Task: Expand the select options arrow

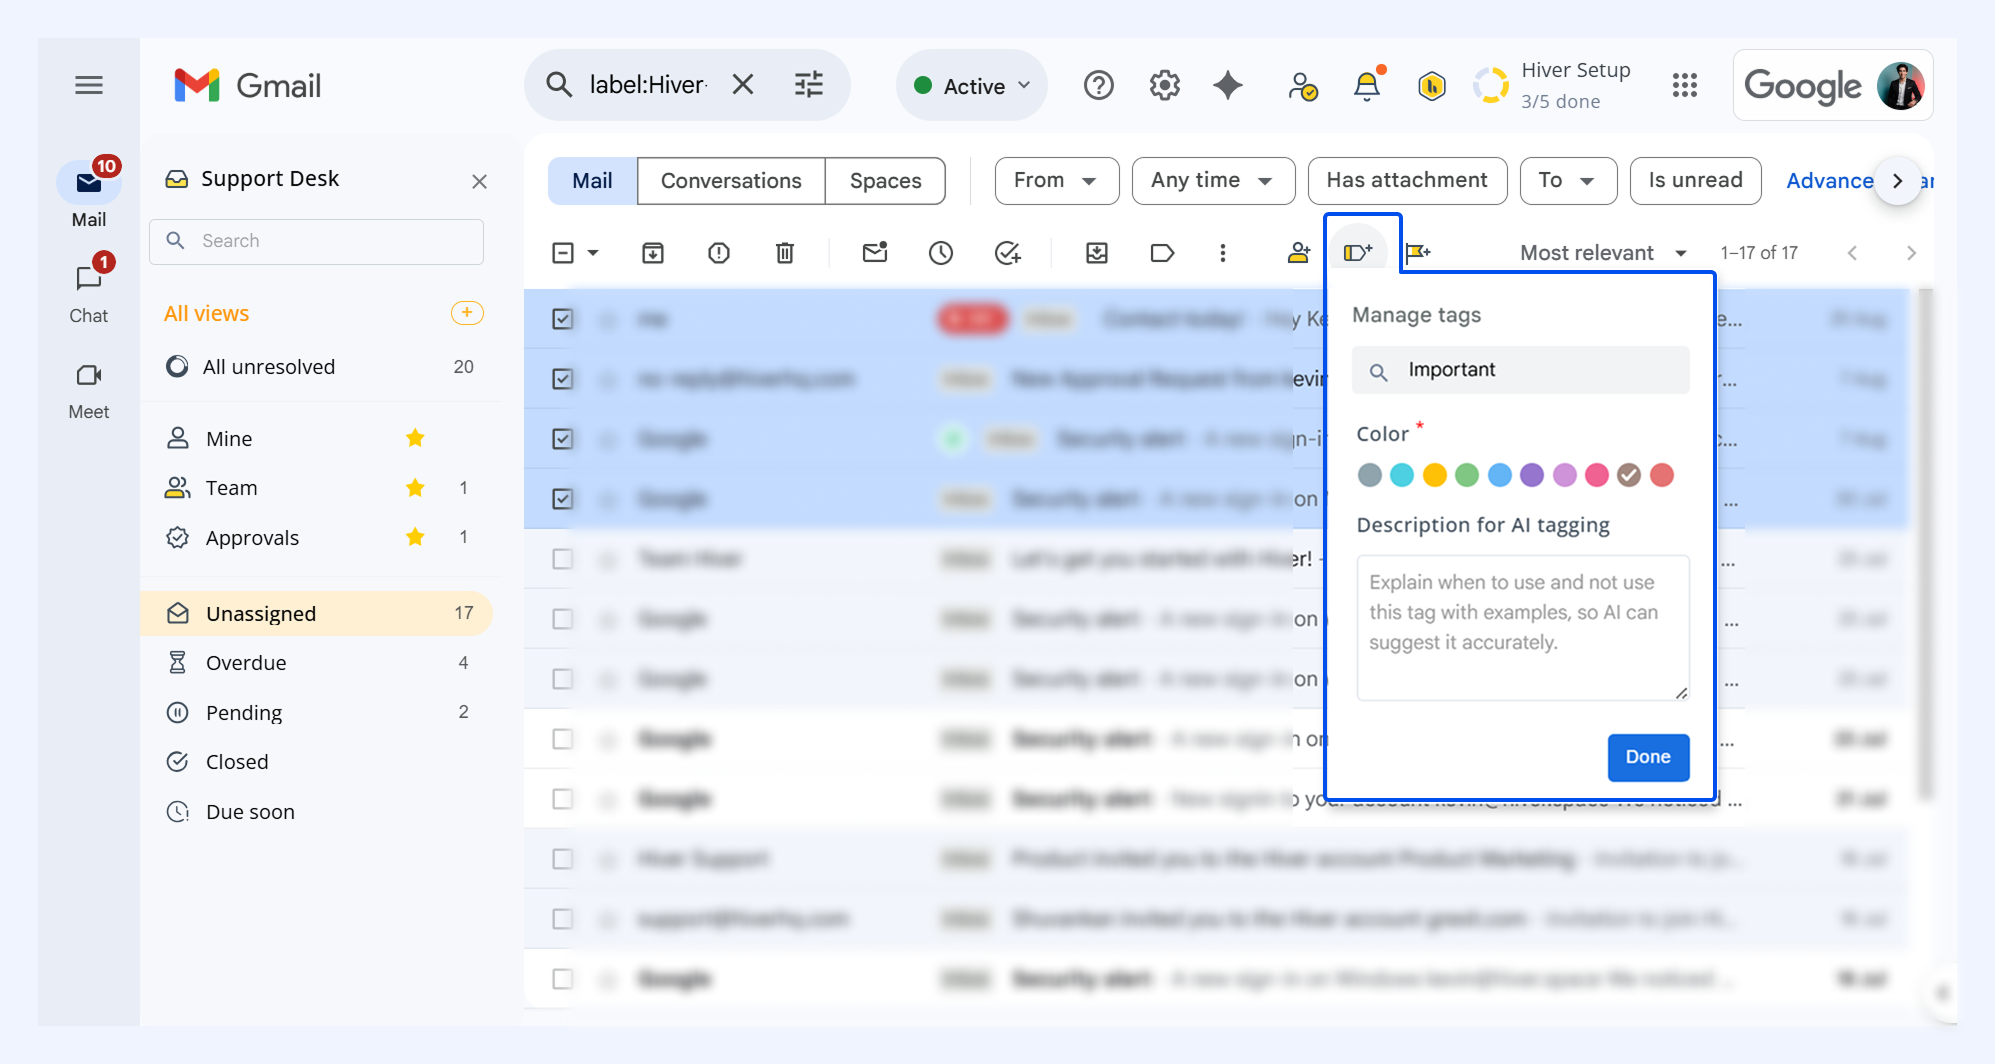Action: pos(593,253)
